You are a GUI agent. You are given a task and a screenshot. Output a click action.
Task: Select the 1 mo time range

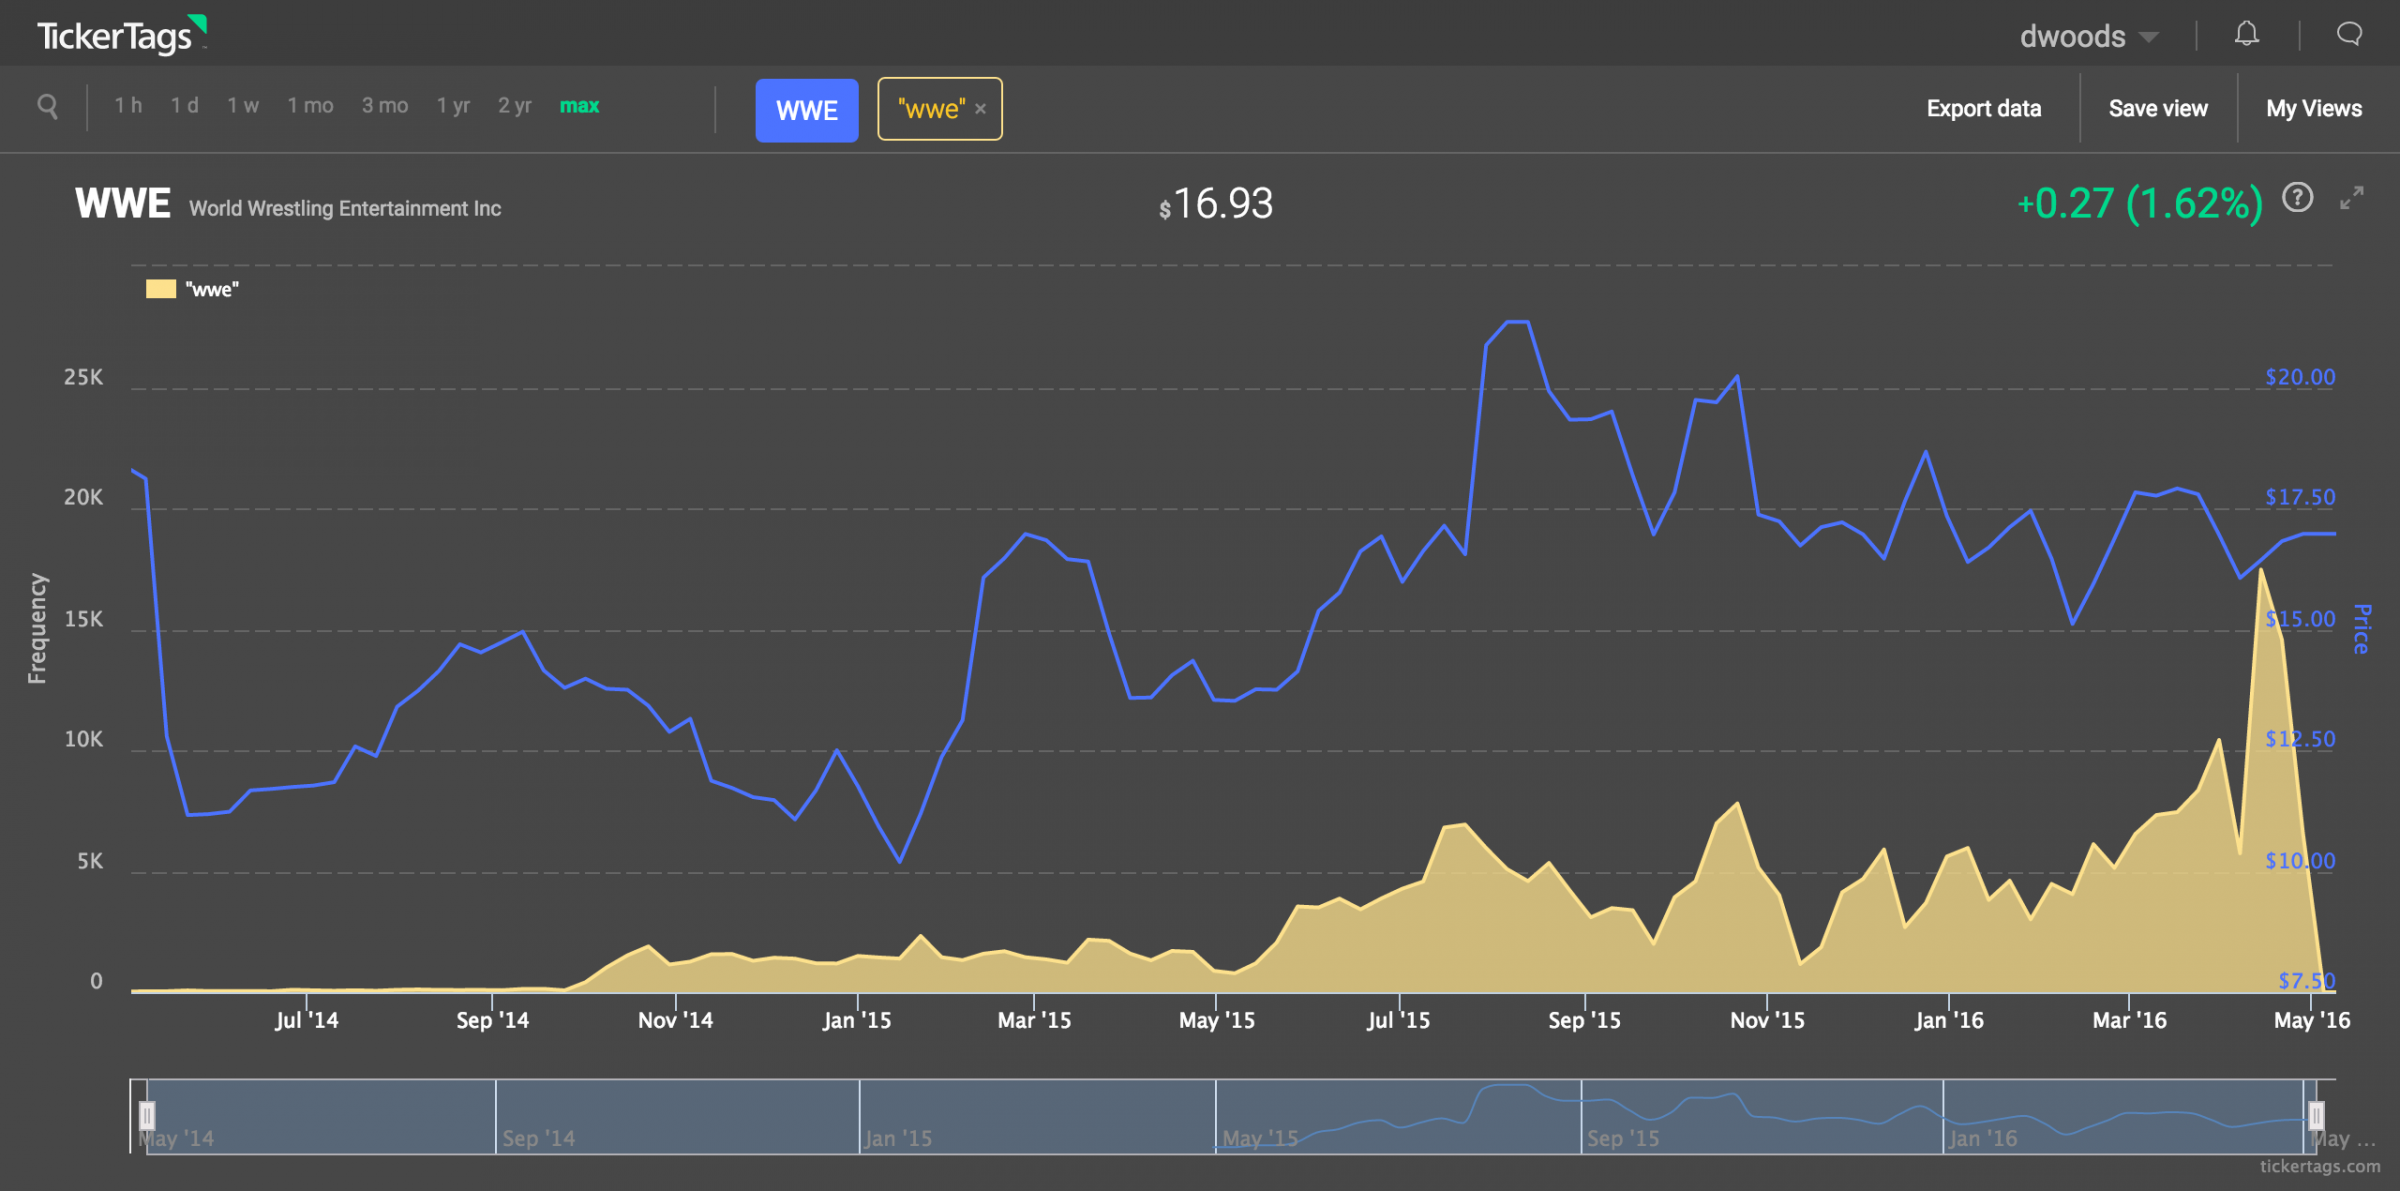click(311, 105)
